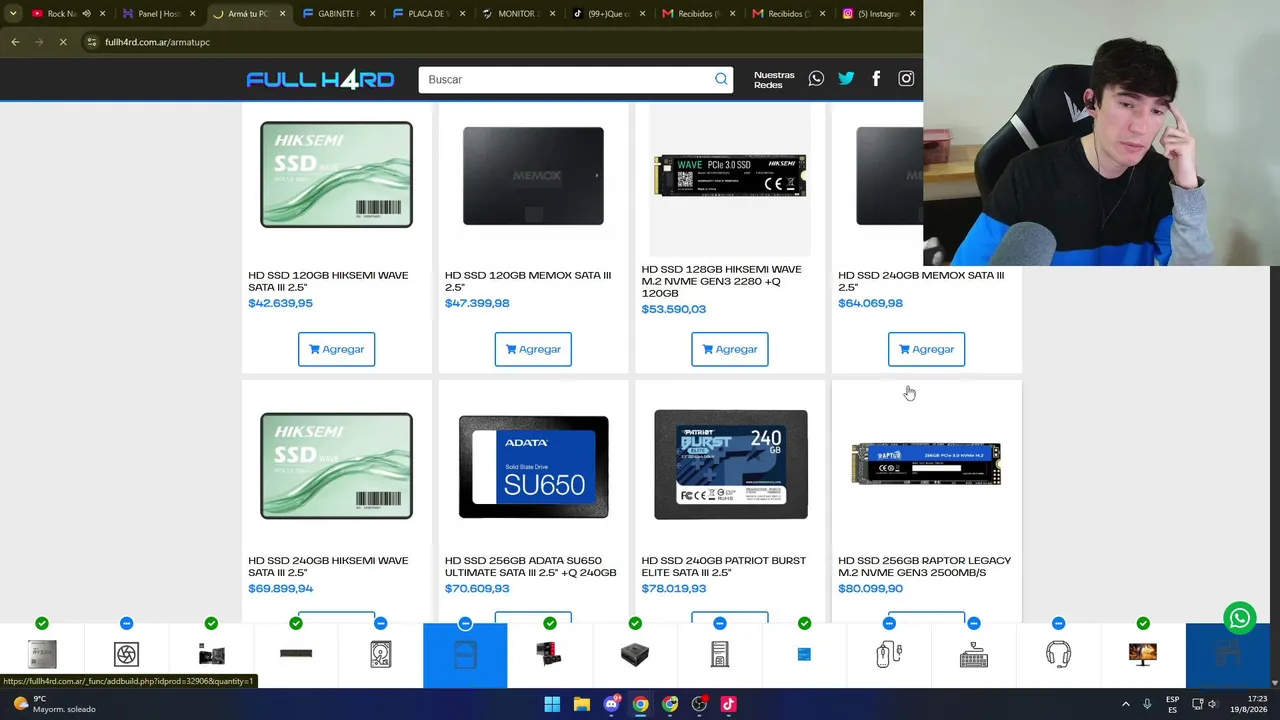This screenshot has height=720, width=1280.
Task: Open the 120GB Hiksemi Wave SSD product image
Action: (x=336, y=175)
